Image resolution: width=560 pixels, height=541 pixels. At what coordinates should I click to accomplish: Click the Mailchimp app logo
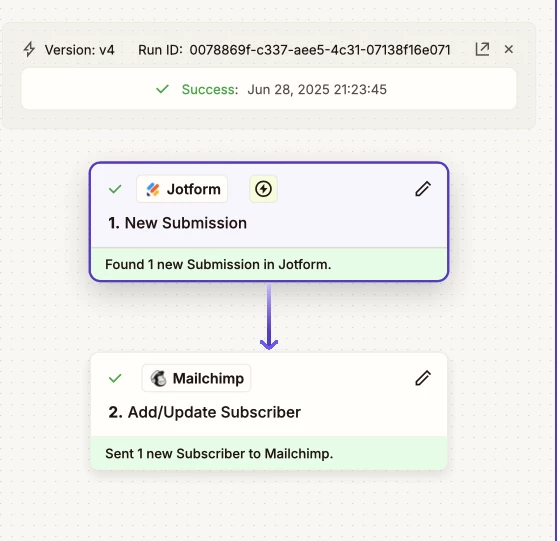click(158, 379)
